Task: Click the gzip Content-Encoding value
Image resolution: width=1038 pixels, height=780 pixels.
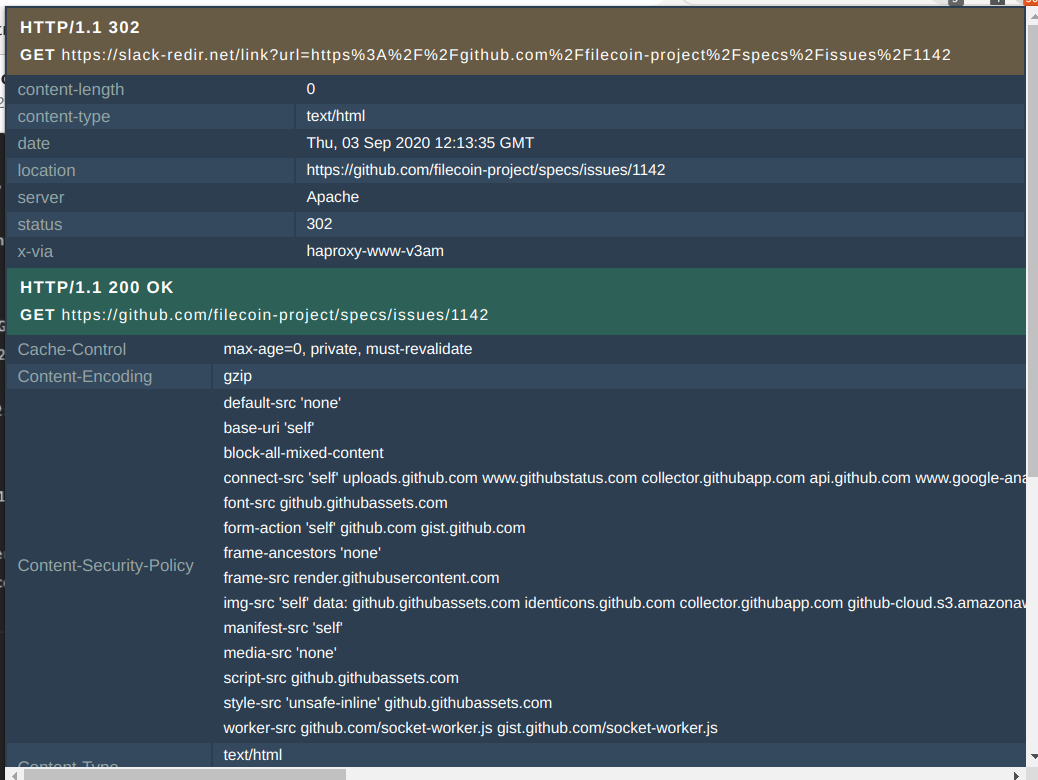Action: (x=237, y=376)
